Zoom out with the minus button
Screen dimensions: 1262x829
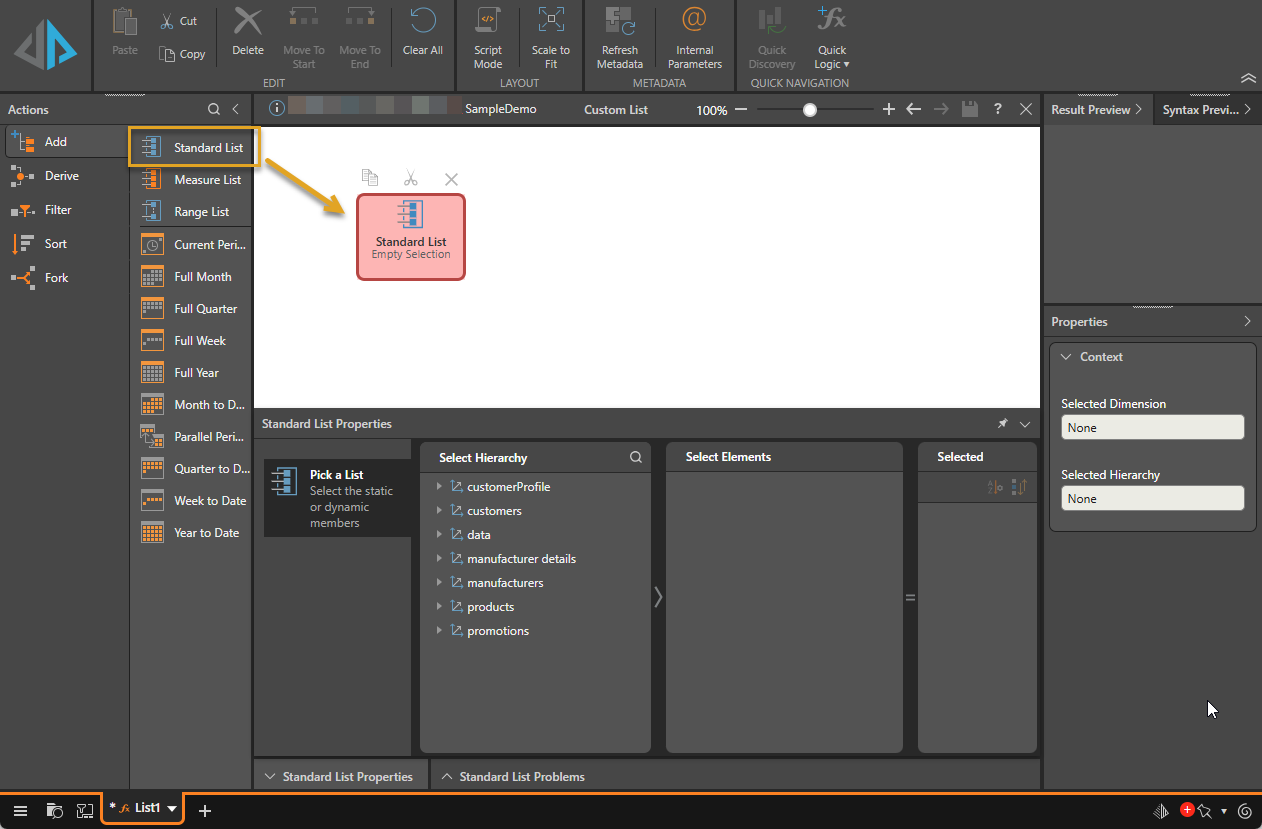pos(741,110)
